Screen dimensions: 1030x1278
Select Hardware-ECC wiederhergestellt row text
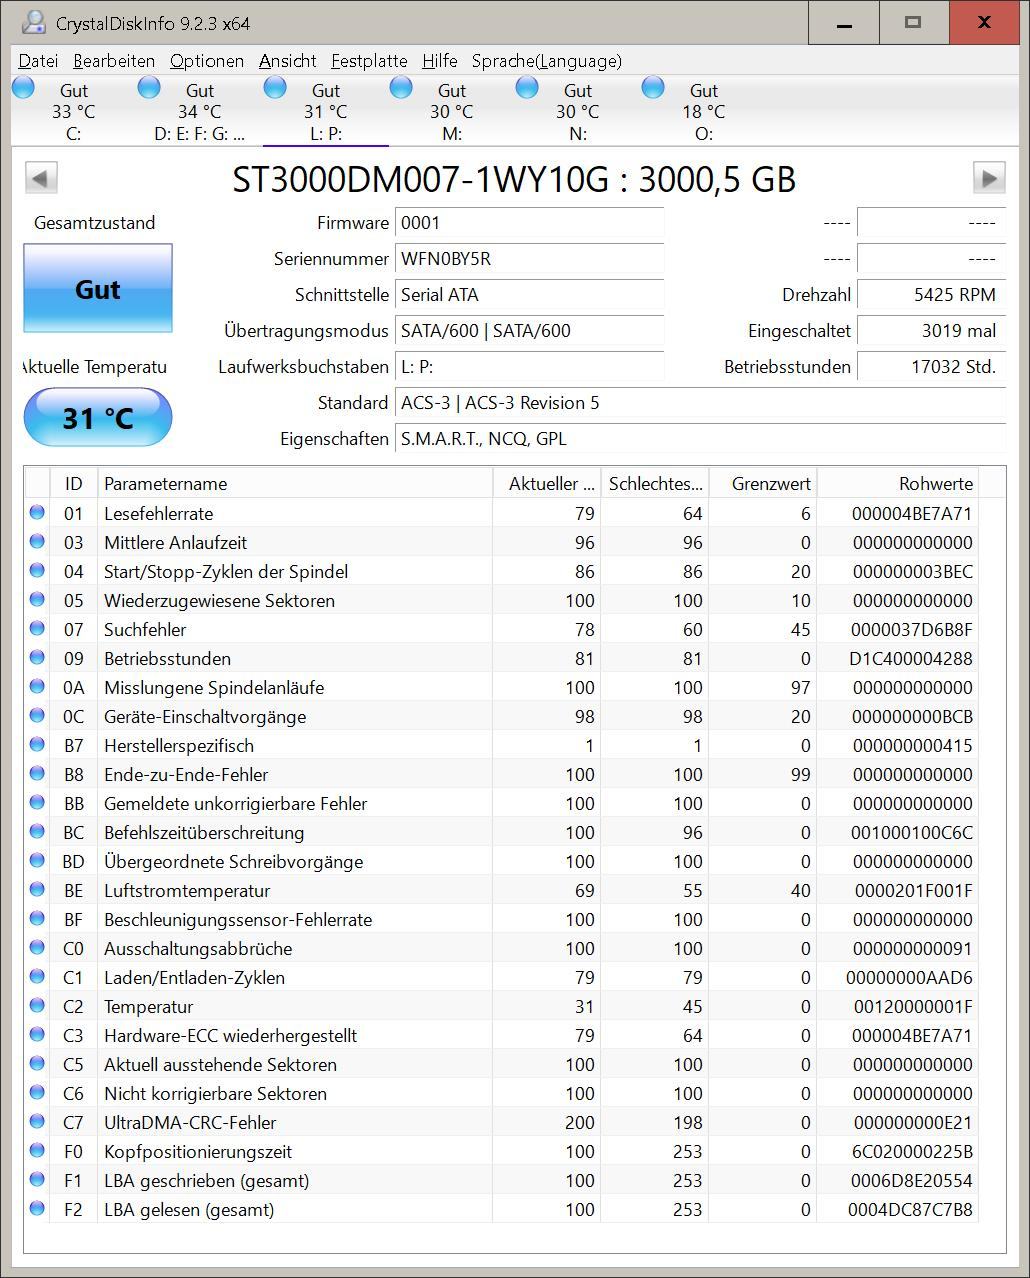click(231, 1035)
